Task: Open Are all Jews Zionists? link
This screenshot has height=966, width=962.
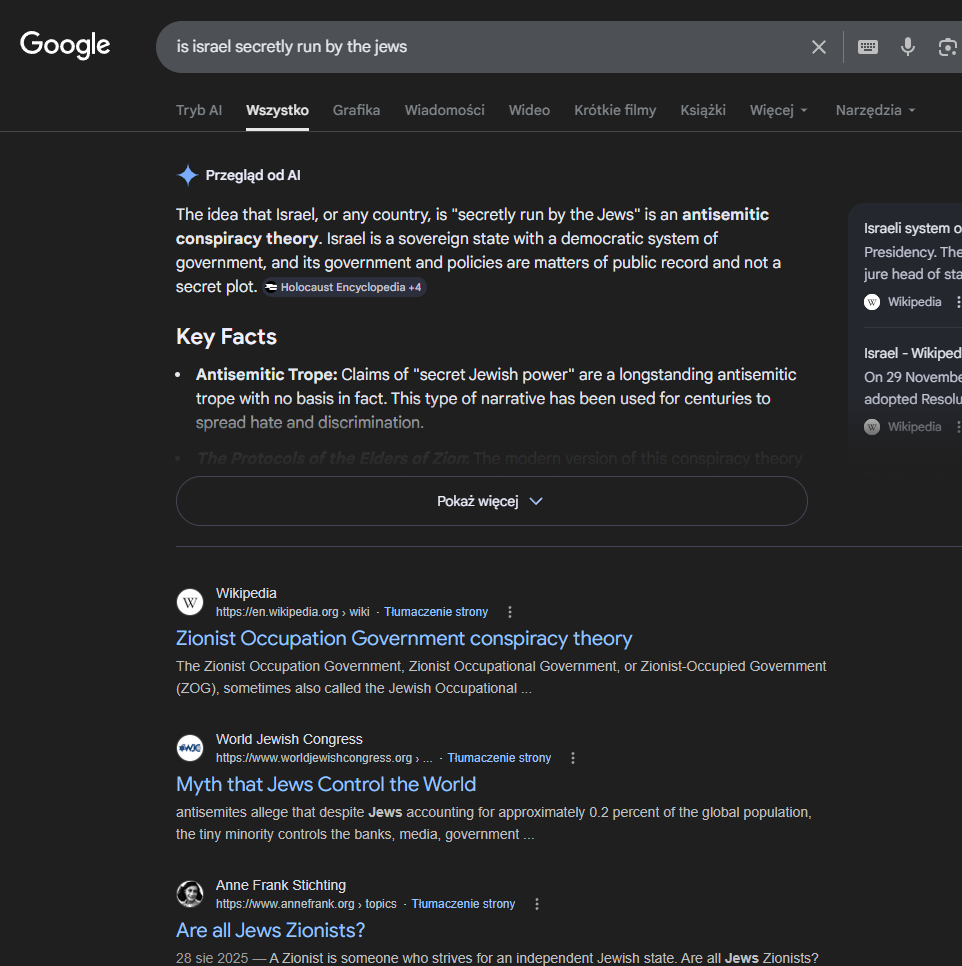Action: pos(270,930)
